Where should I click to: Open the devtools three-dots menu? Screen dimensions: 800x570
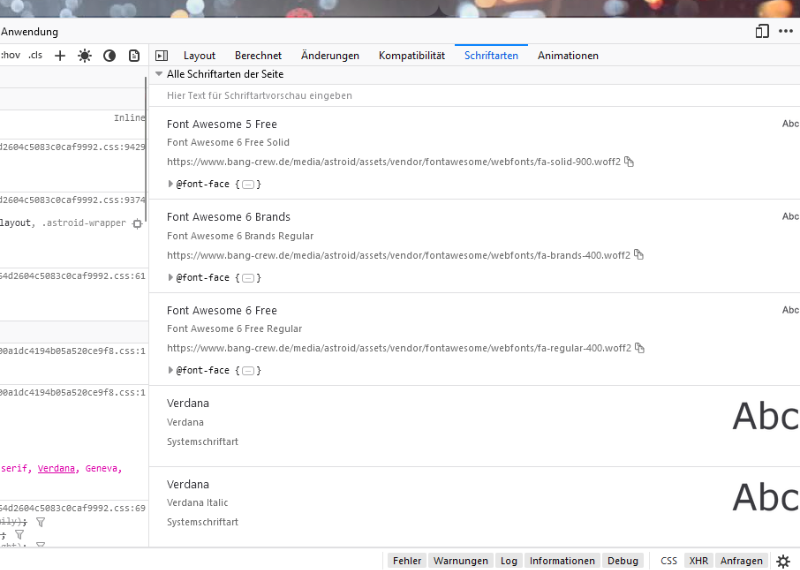click(786, 32)
